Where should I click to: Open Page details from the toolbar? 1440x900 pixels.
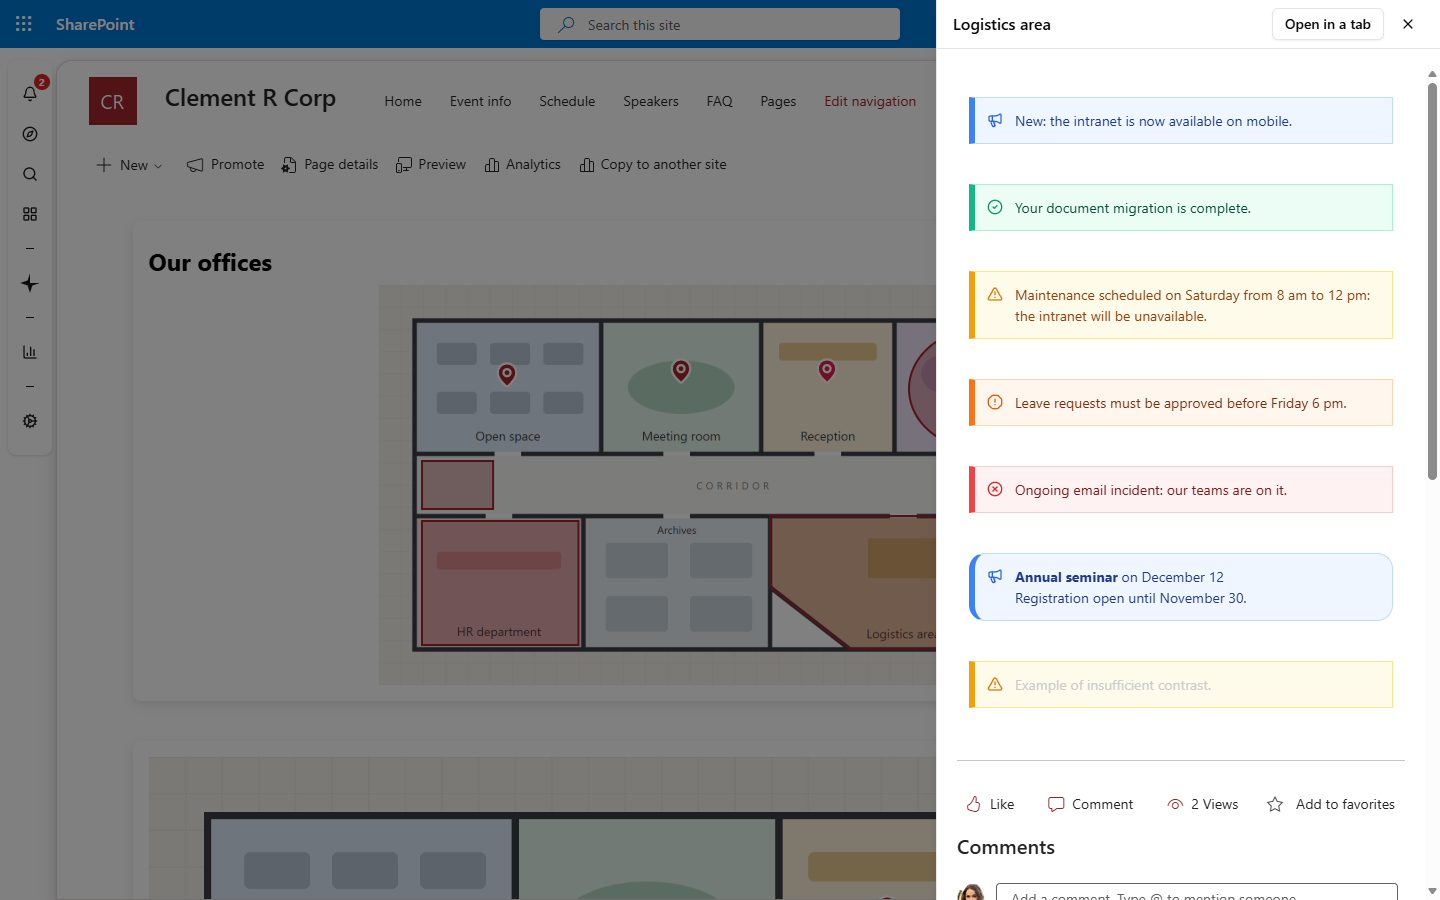point(330,165)
